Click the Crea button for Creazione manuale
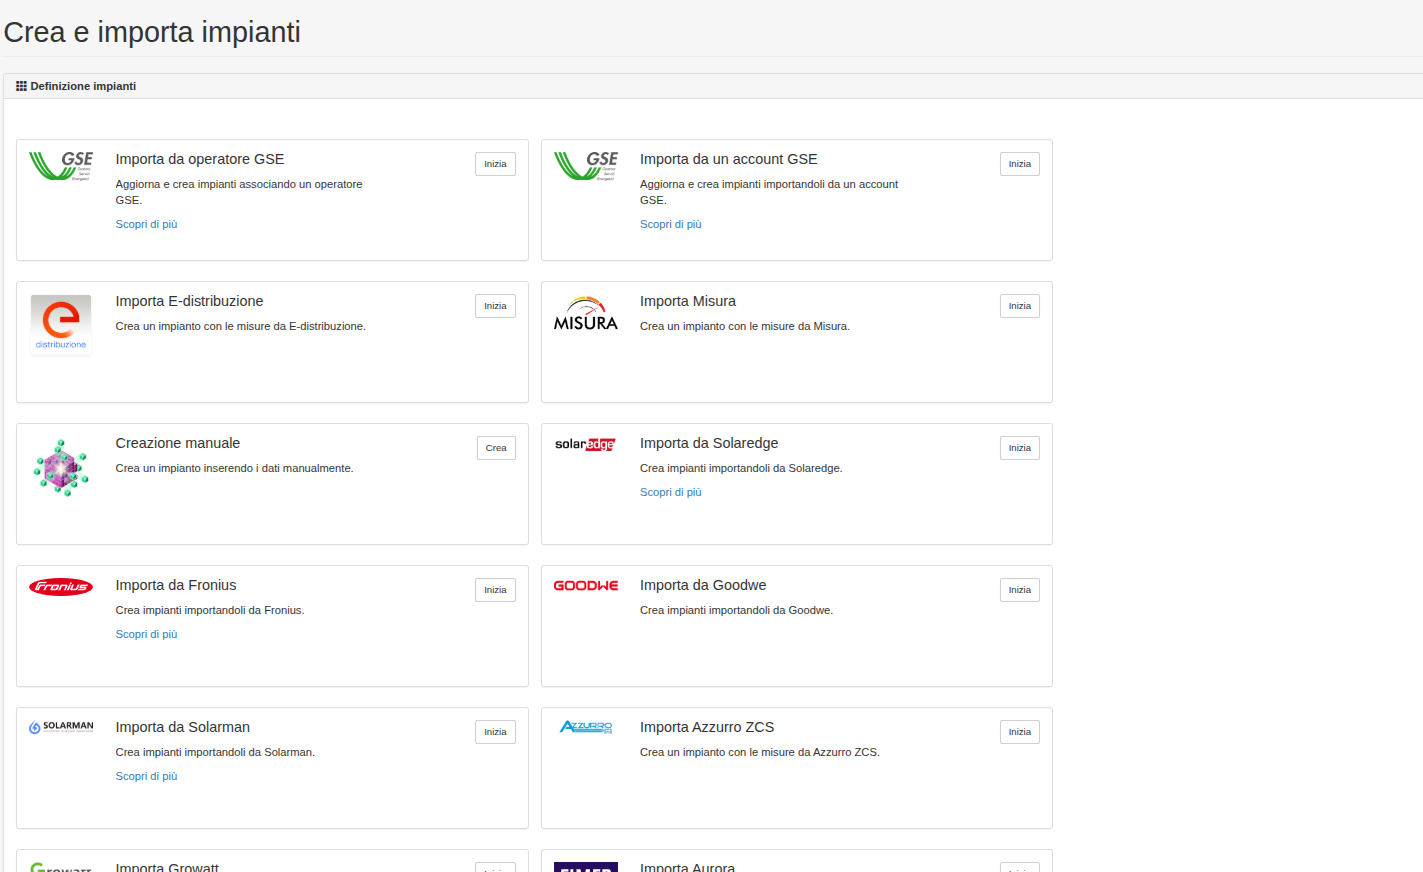Viewport: 1423px width, 872px height. click(x=496, y=448)
